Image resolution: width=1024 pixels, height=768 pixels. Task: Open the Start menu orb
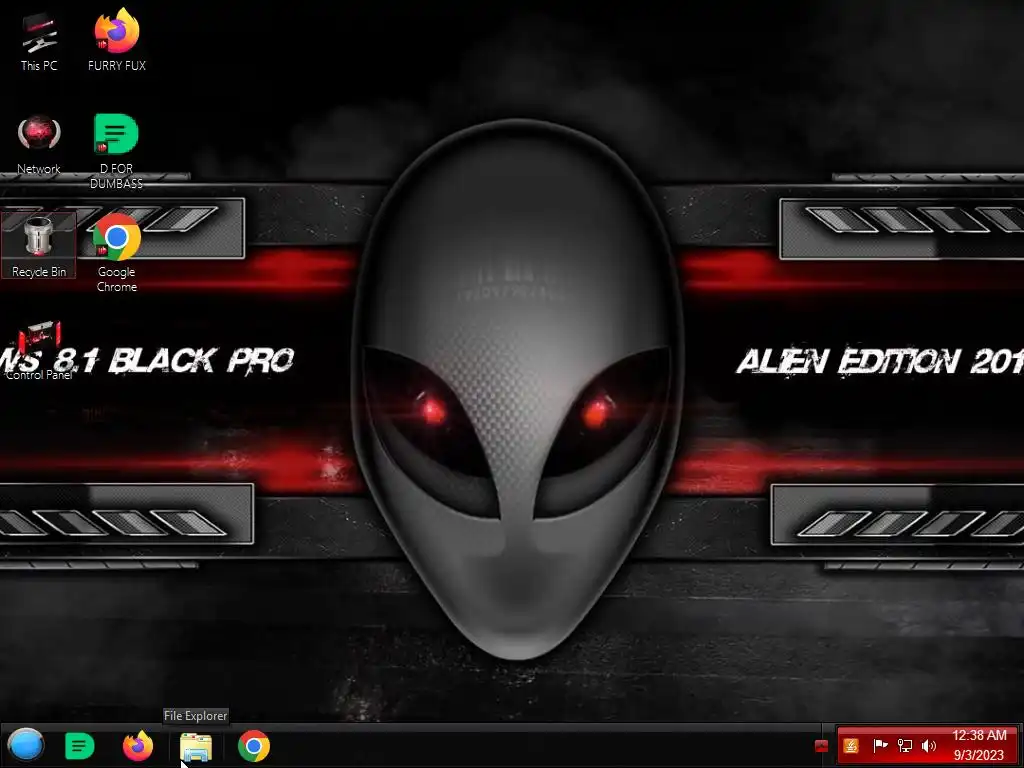pyautogui.click(x=25, y=745)
